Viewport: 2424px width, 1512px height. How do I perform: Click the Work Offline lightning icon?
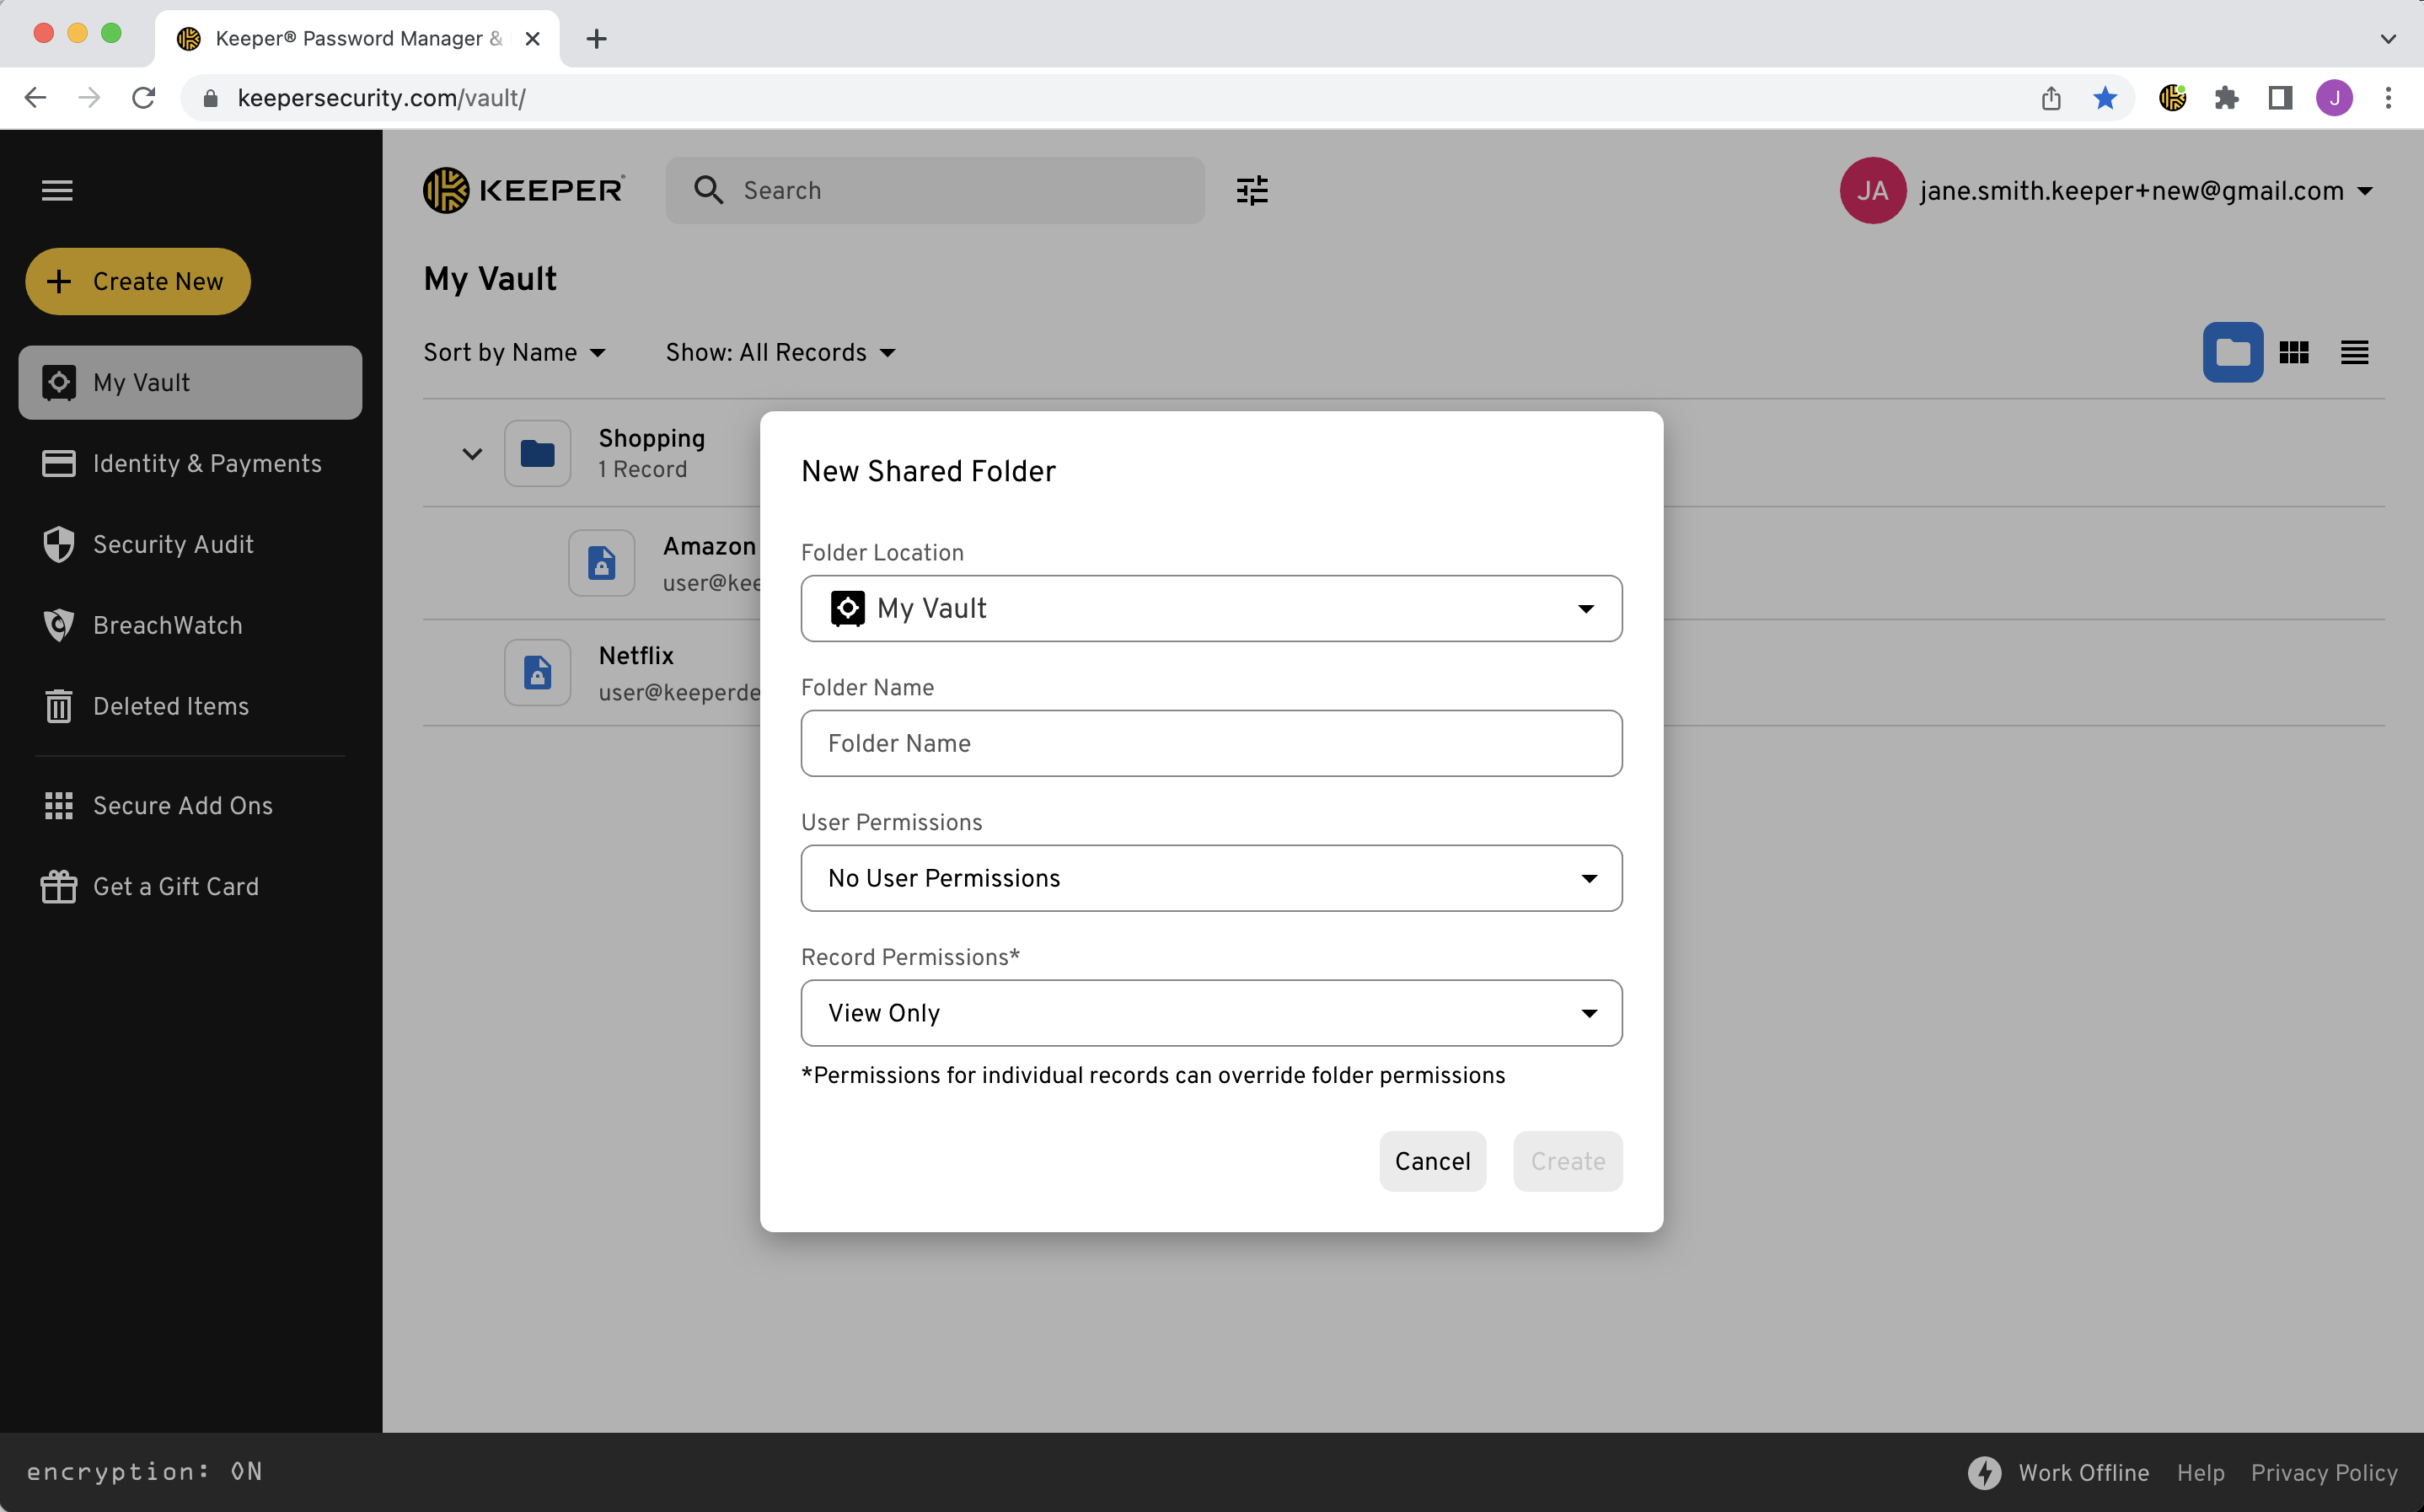click(x=1984, y=1472)
